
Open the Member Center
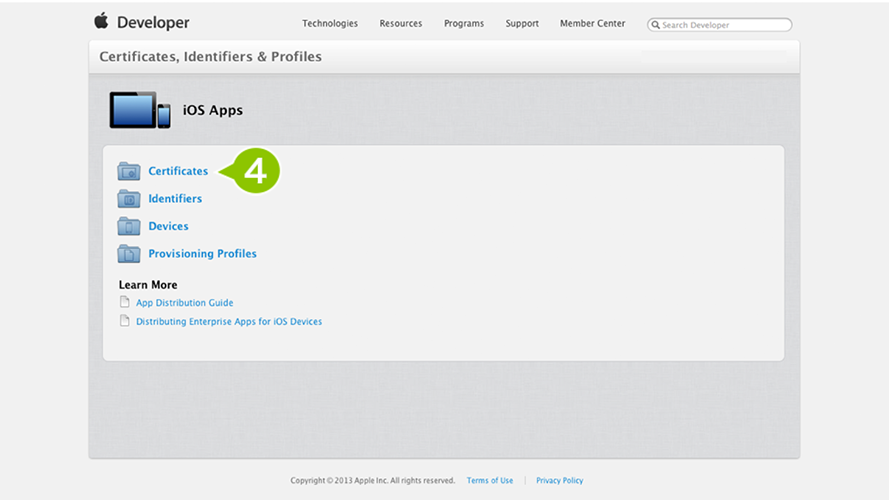click(592, 23)
